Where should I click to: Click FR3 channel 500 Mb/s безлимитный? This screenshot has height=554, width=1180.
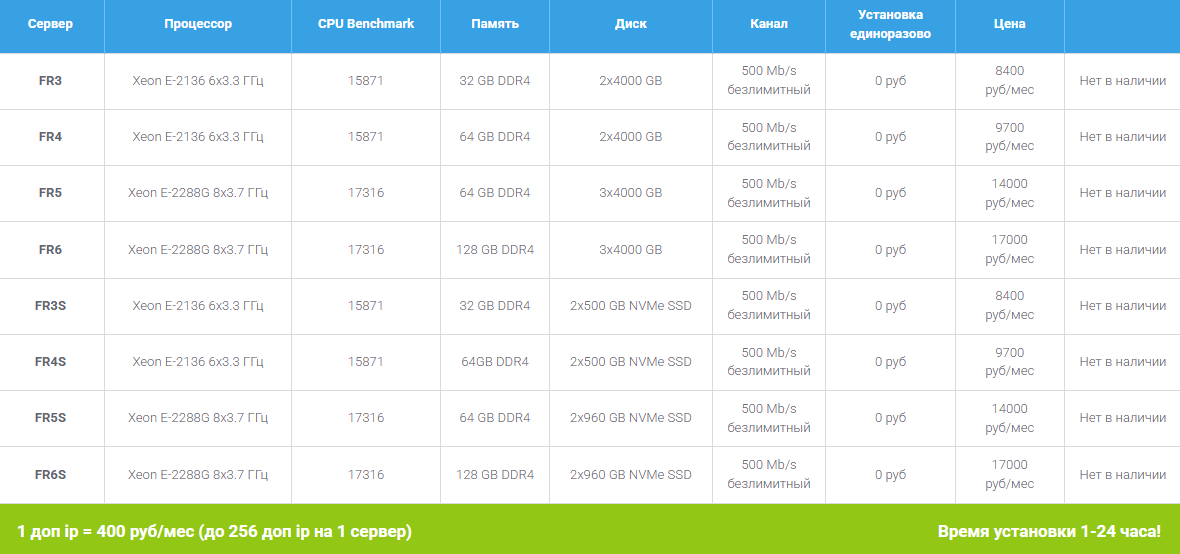tap(769, 81)
